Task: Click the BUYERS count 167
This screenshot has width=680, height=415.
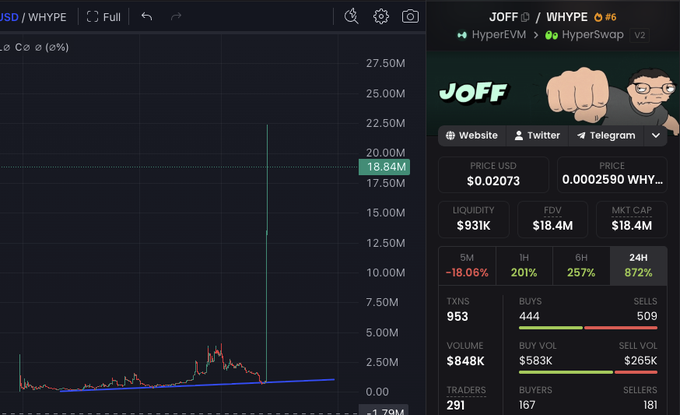Action: 527,405
